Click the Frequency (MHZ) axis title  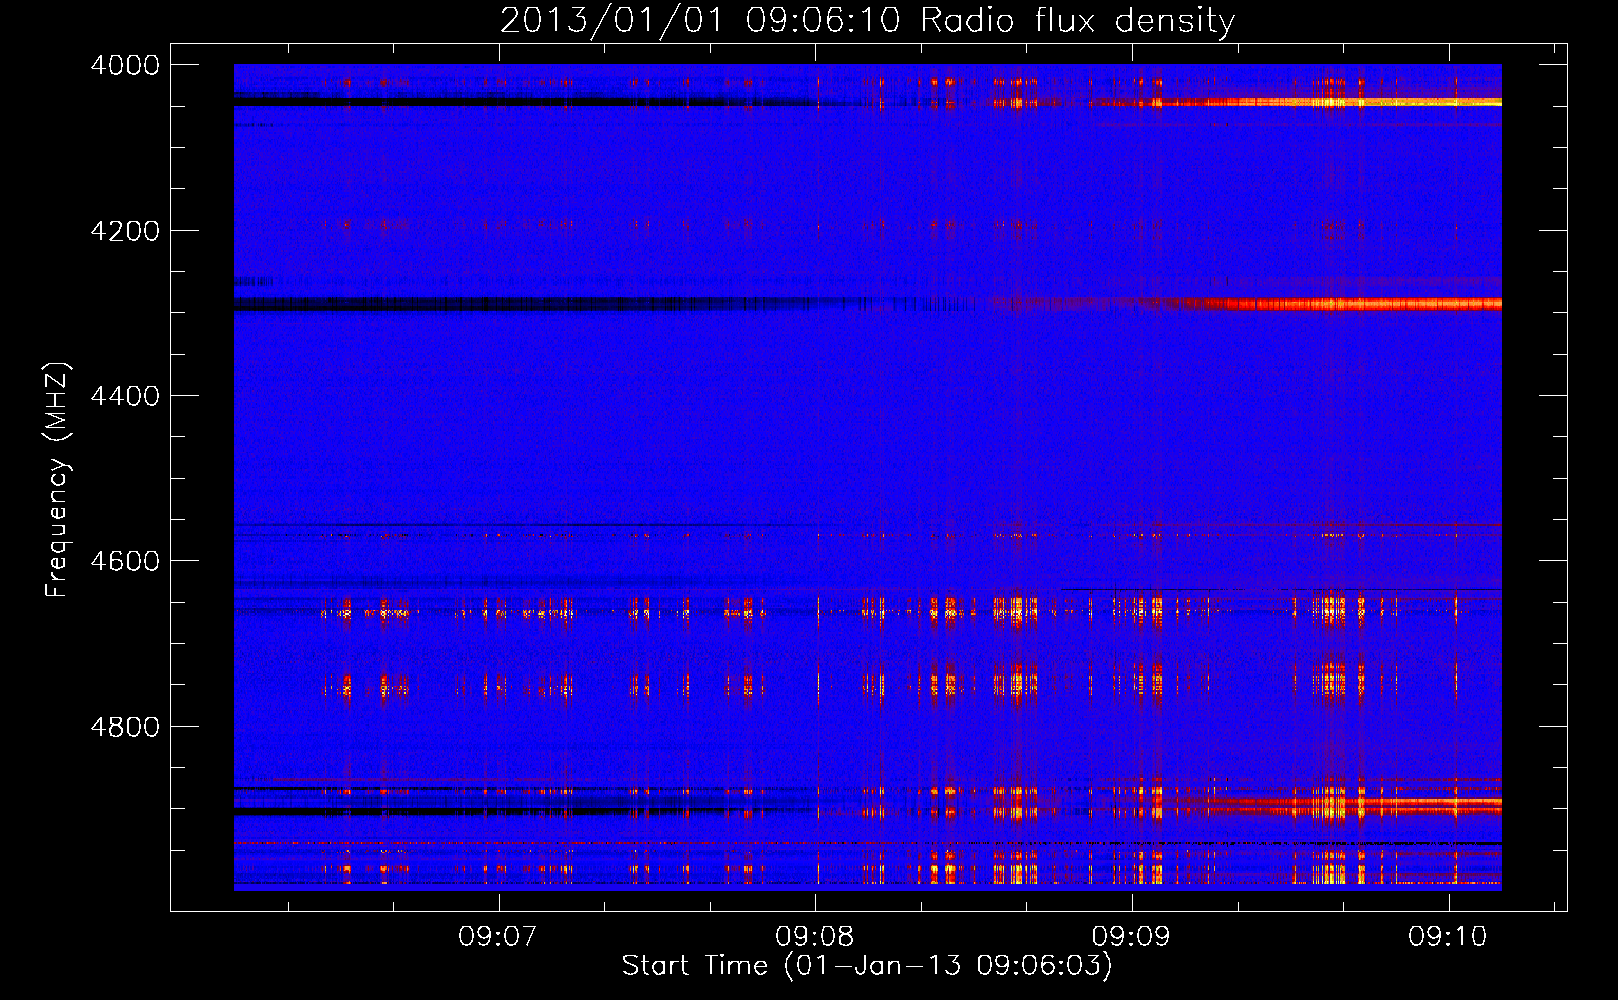(57, 480)
